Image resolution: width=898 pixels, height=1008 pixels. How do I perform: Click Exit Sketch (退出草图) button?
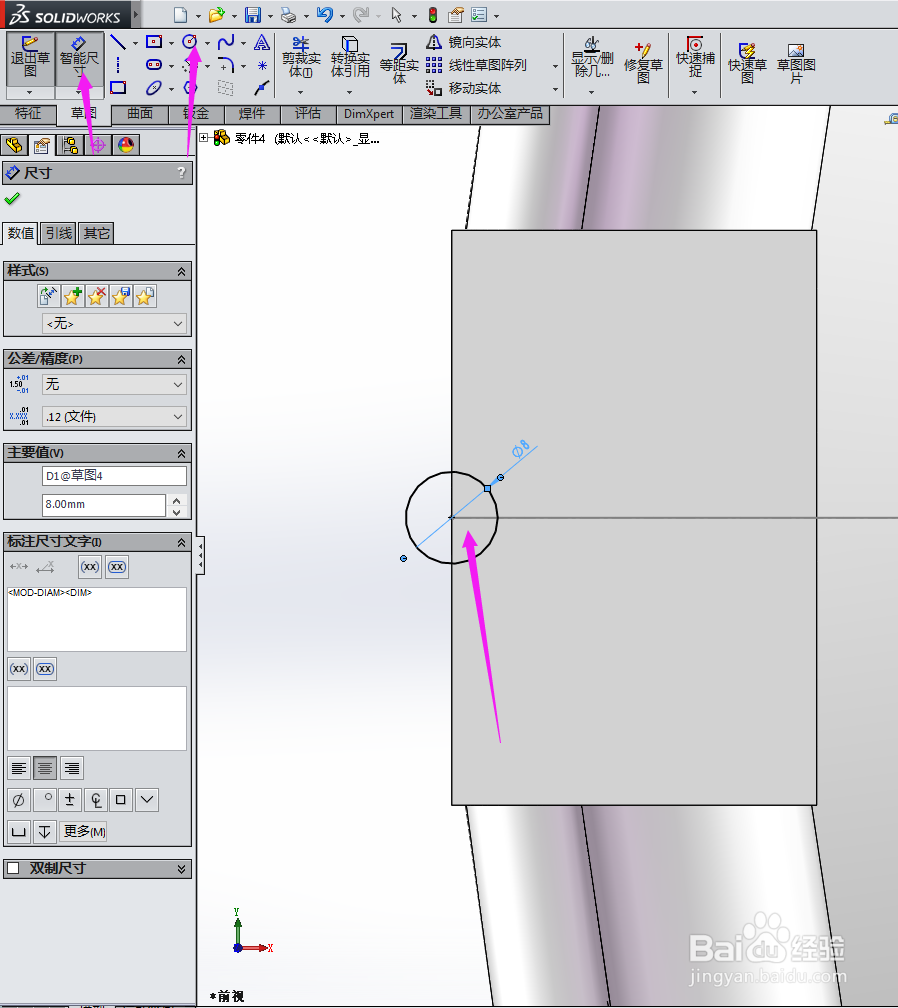pyautogui.click(x=30, y=58)
